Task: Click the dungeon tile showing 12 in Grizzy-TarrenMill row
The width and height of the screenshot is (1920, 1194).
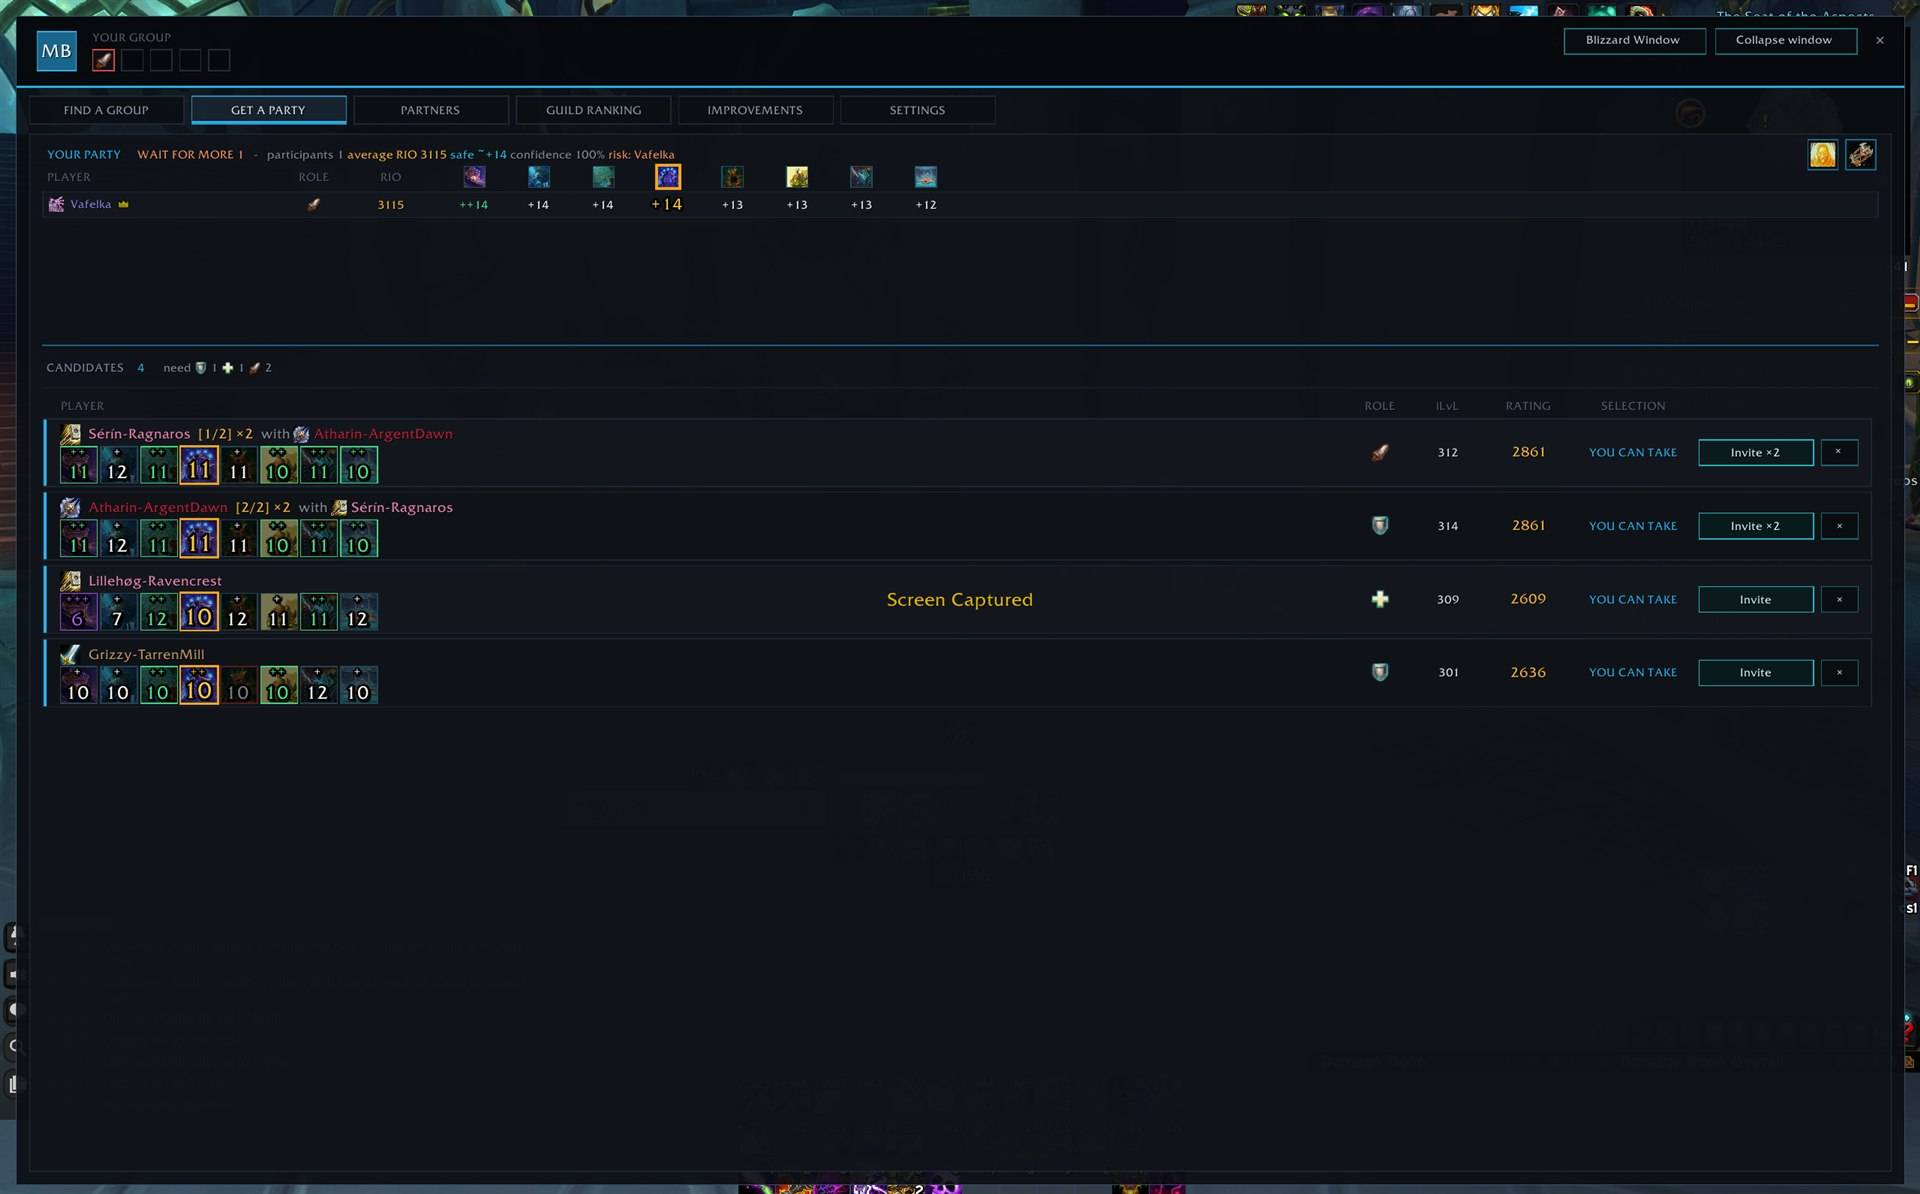Action: pos(318,685)
